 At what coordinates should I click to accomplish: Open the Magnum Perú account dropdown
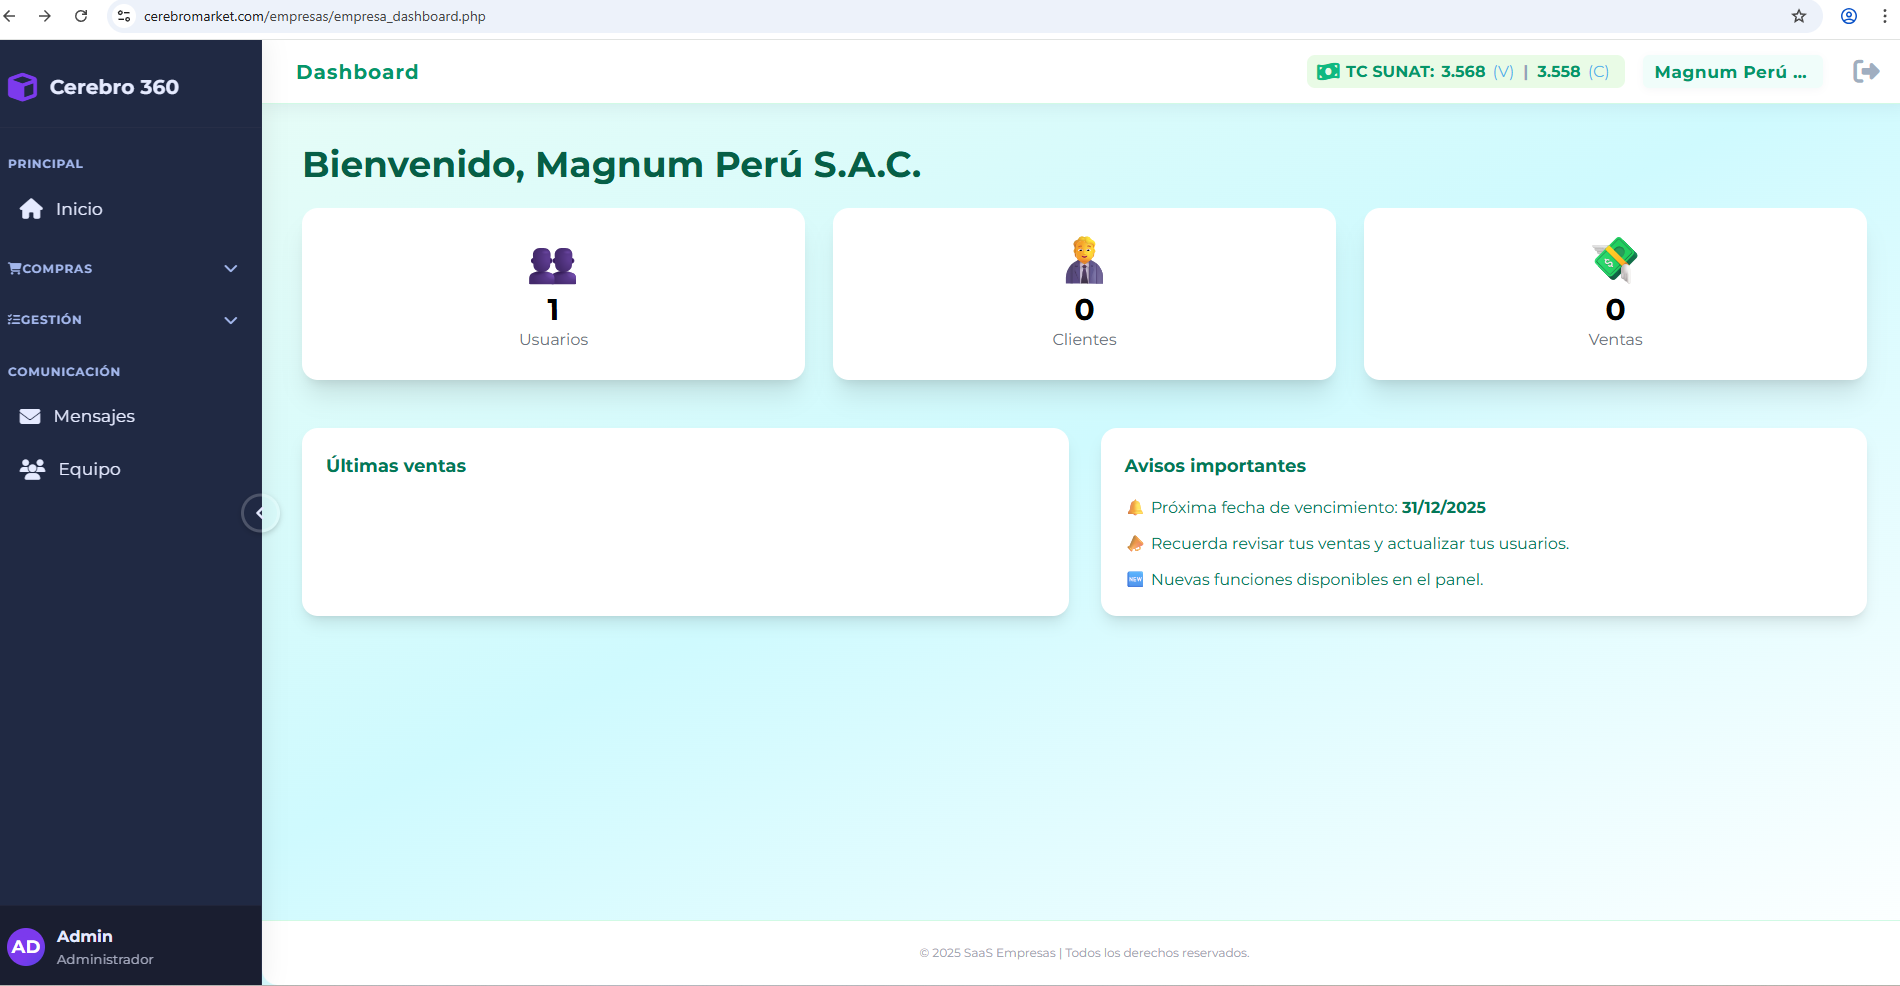(x=1730, y=72)
